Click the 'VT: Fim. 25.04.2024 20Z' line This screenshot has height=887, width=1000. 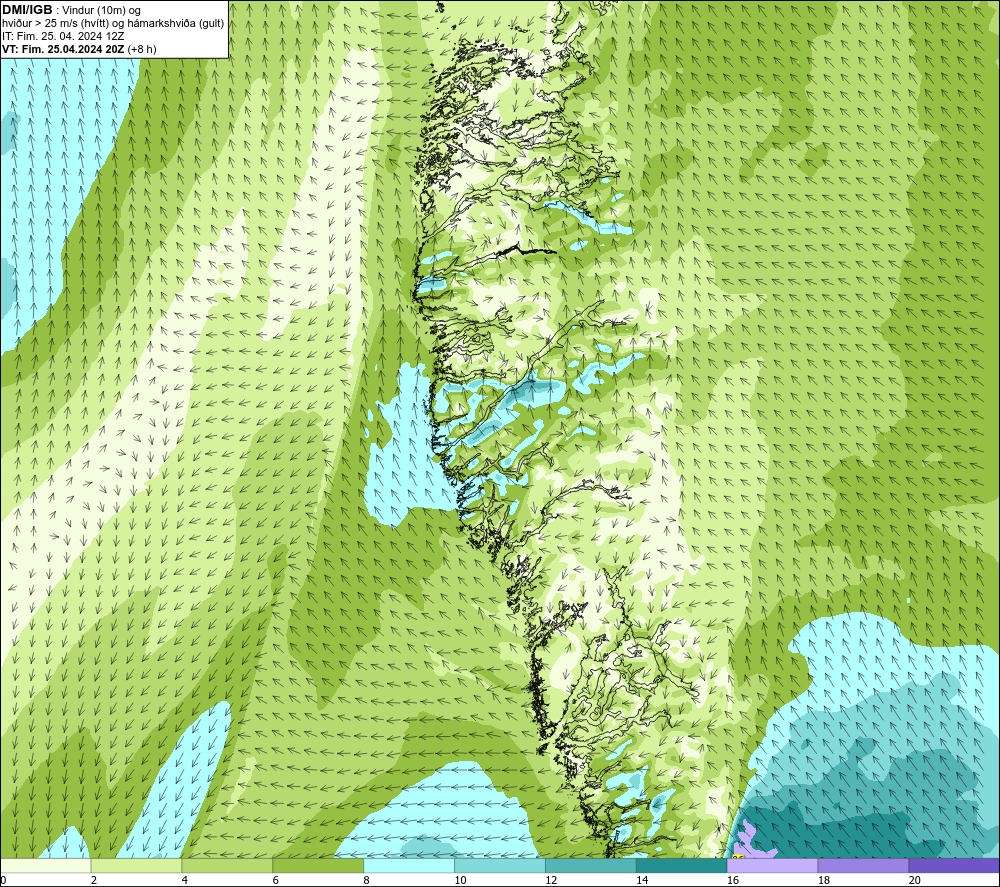[63, 49]
